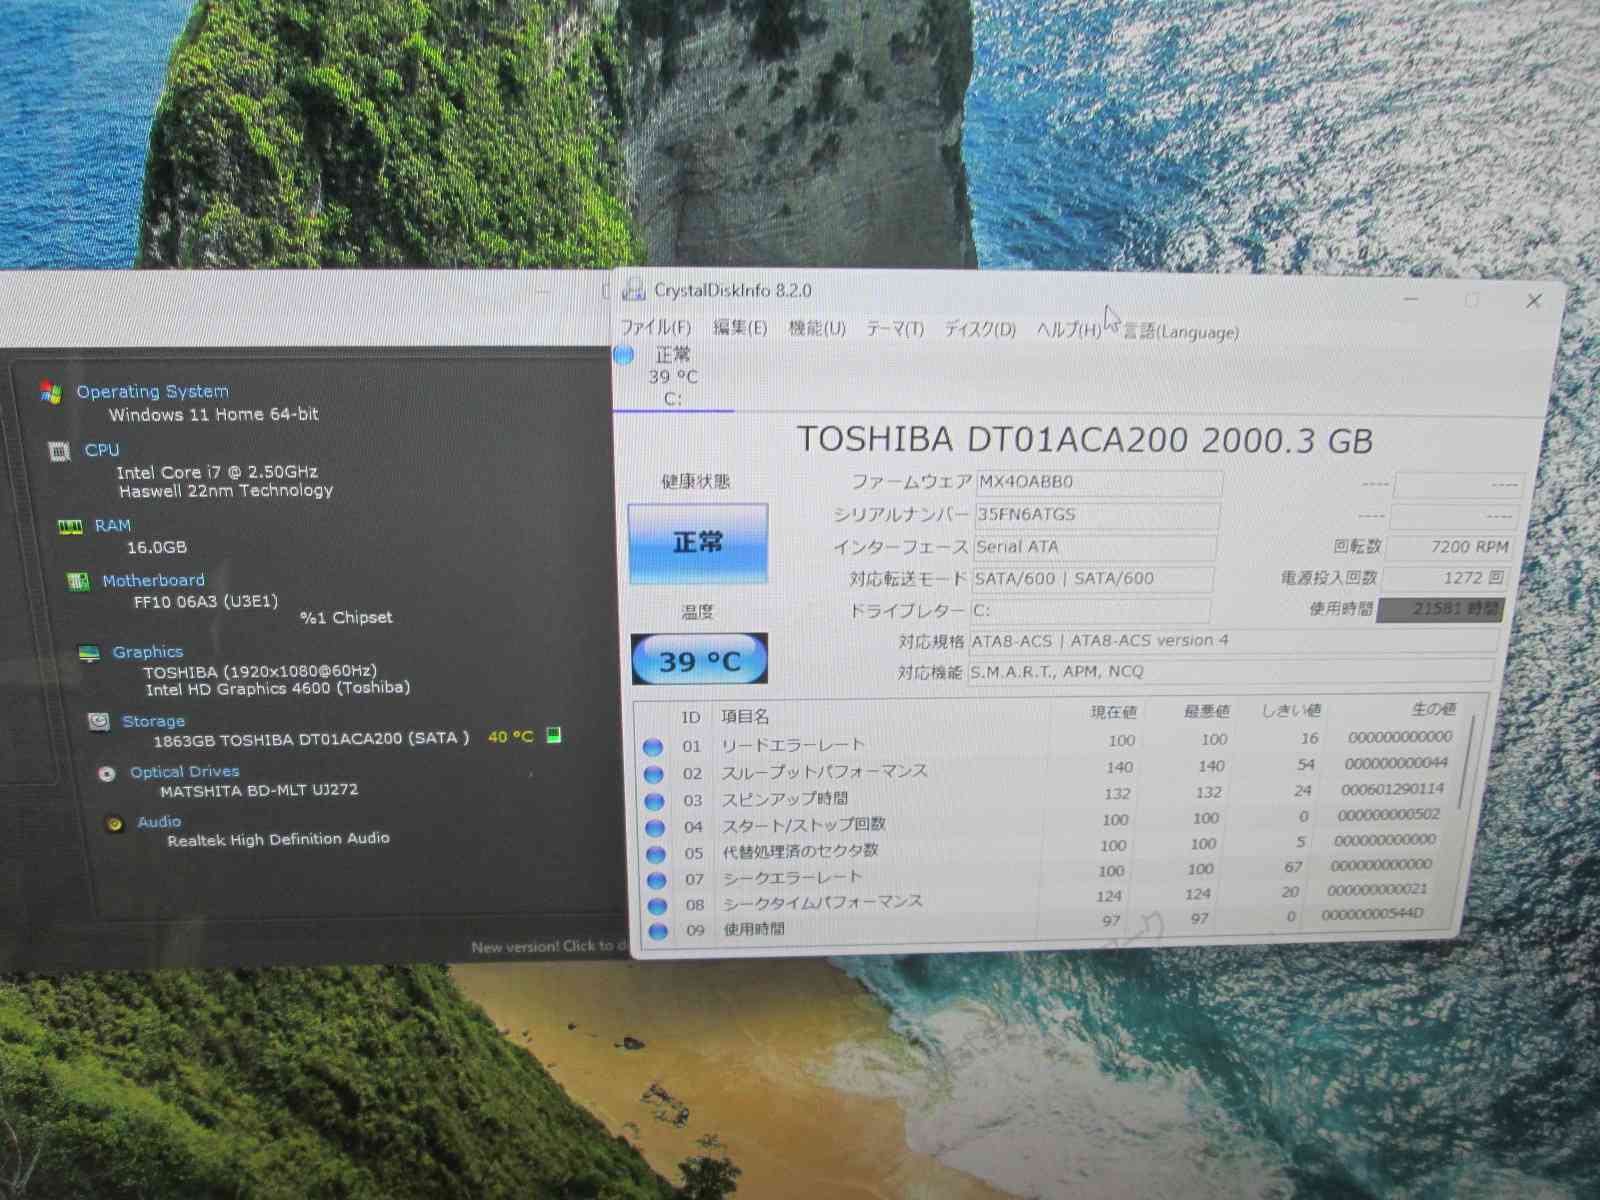
Task: Open the 機能(U) menu
Action: [817, 329]
